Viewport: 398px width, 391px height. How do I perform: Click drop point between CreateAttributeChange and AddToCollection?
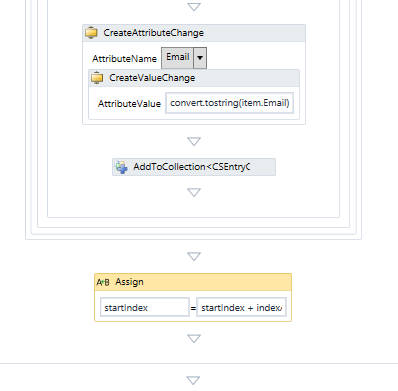point(194,142)
